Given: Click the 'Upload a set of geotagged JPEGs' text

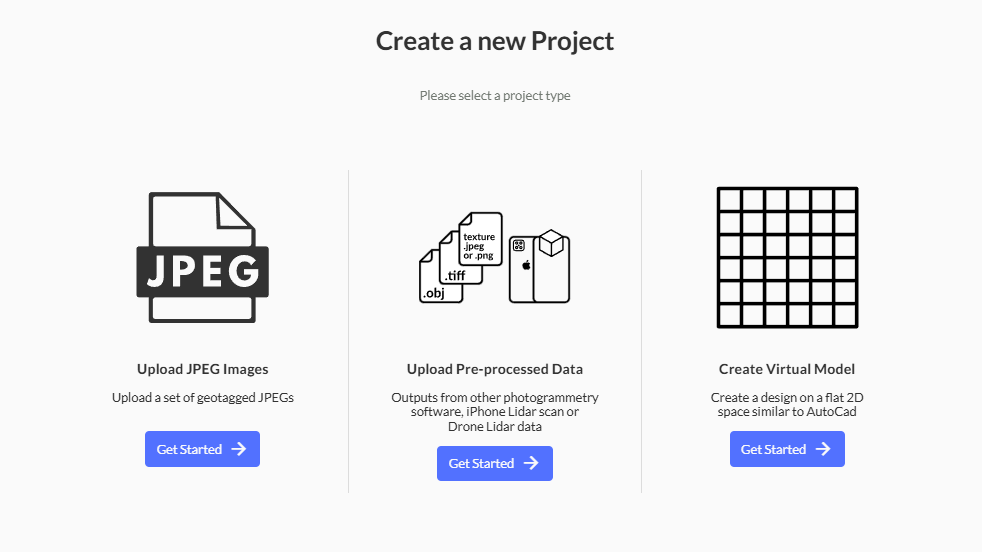Looking at the screenshot, I should tap(202, 397).
